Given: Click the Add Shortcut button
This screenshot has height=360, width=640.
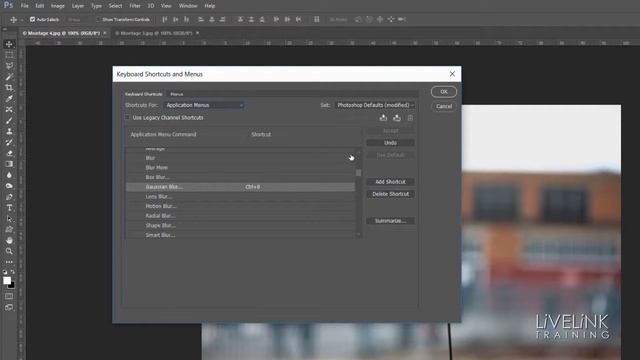Looking at the screenshot, I should pos(390,182).
